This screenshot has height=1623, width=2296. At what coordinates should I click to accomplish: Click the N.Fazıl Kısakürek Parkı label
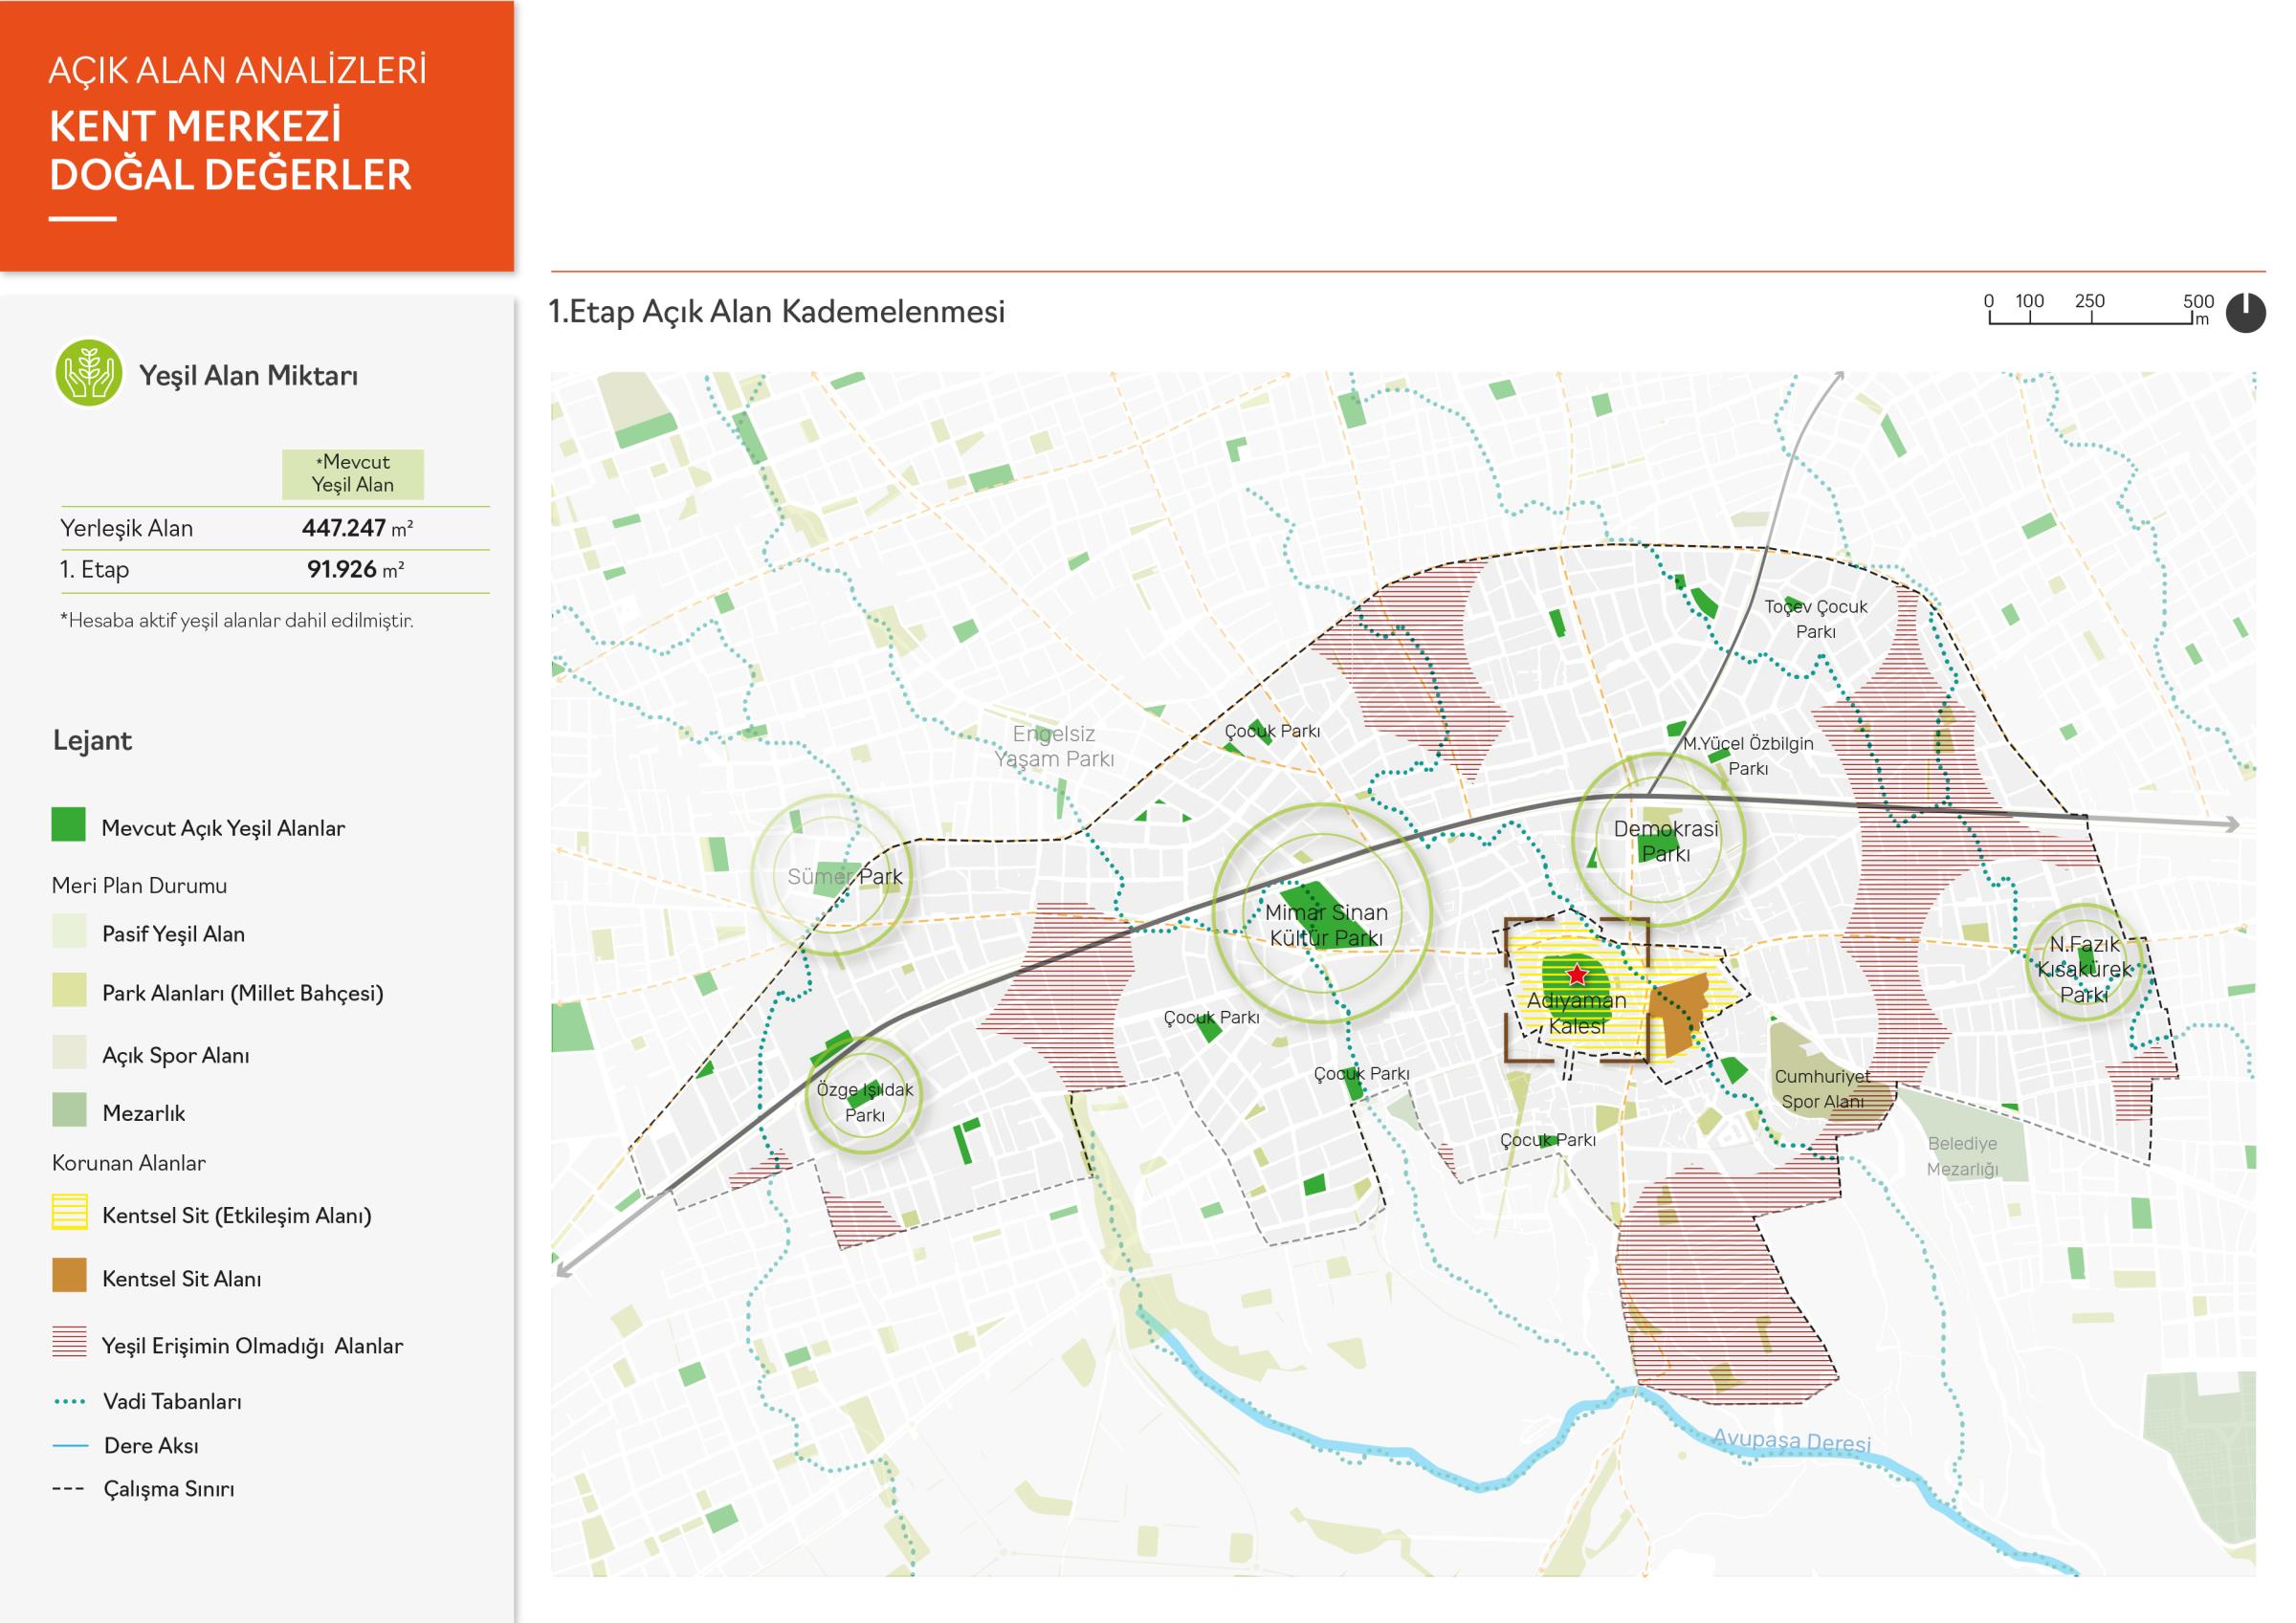[x=2084, y=969]
